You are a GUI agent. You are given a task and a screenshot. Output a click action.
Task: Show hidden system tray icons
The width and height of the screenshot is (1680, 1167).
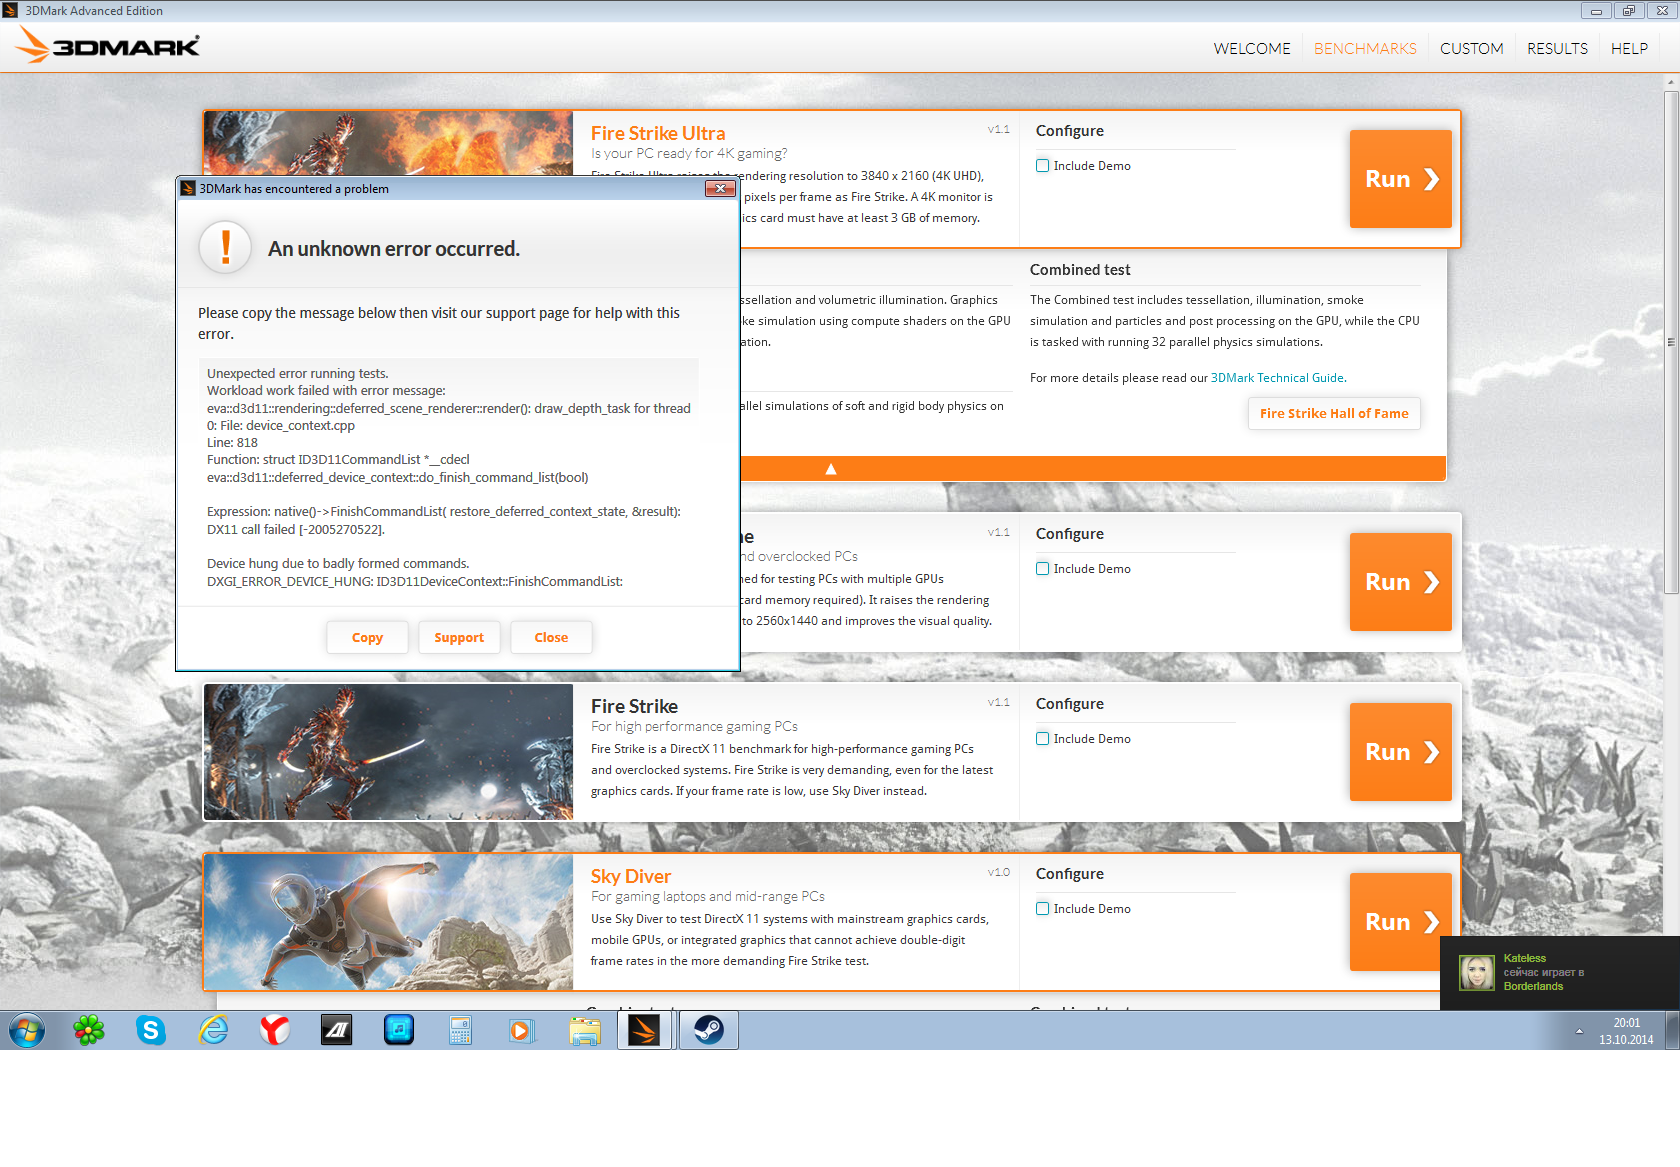(1579, 1031)
